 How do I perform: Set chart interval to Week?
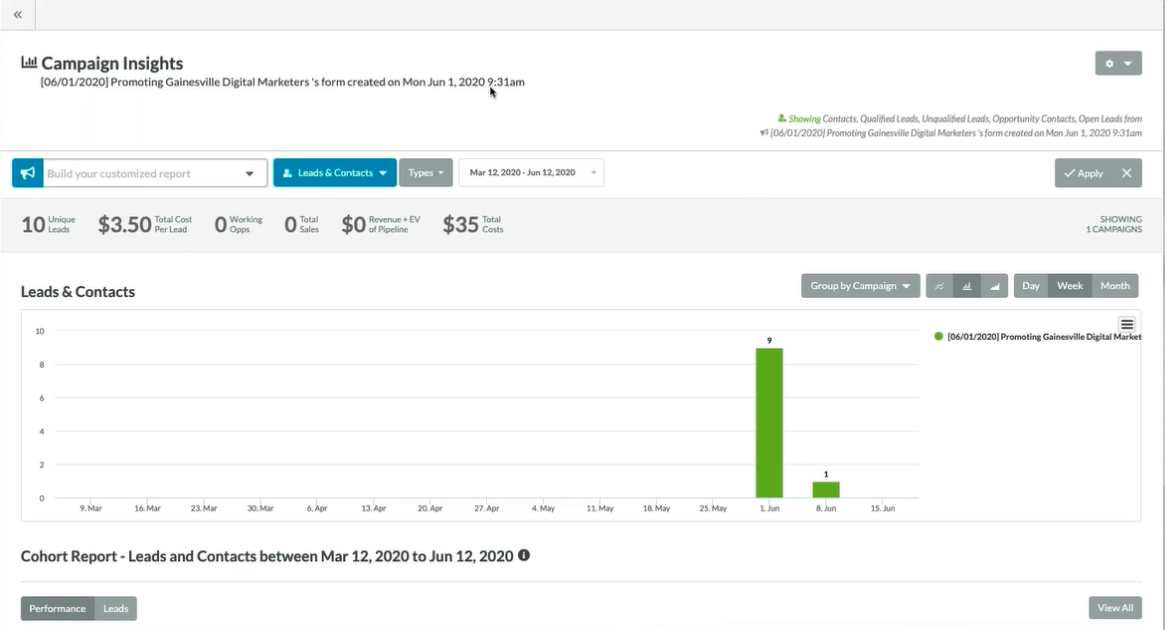[x=1070, y=286]
